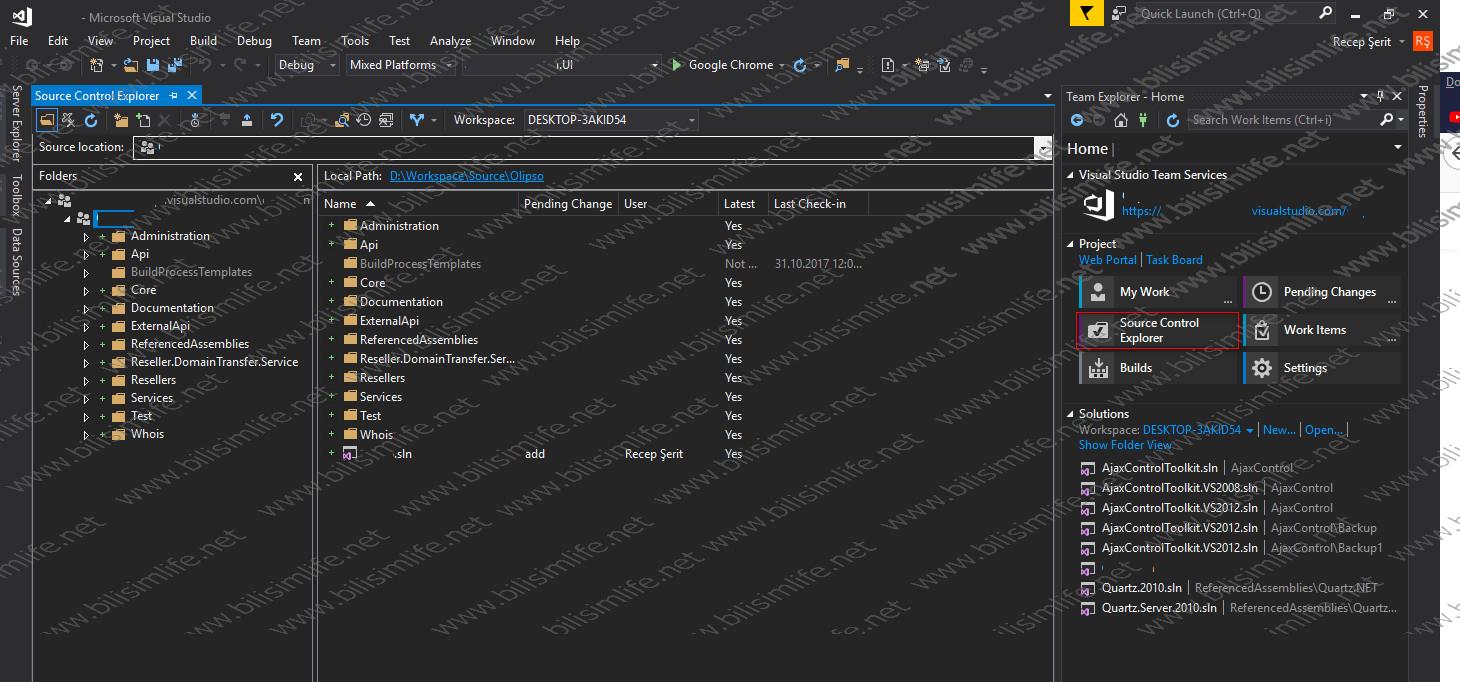Open the Source location dropdown arrow
This screenshot has height=682, width=1460.
pyautogui.click(x=1044, y=148)
